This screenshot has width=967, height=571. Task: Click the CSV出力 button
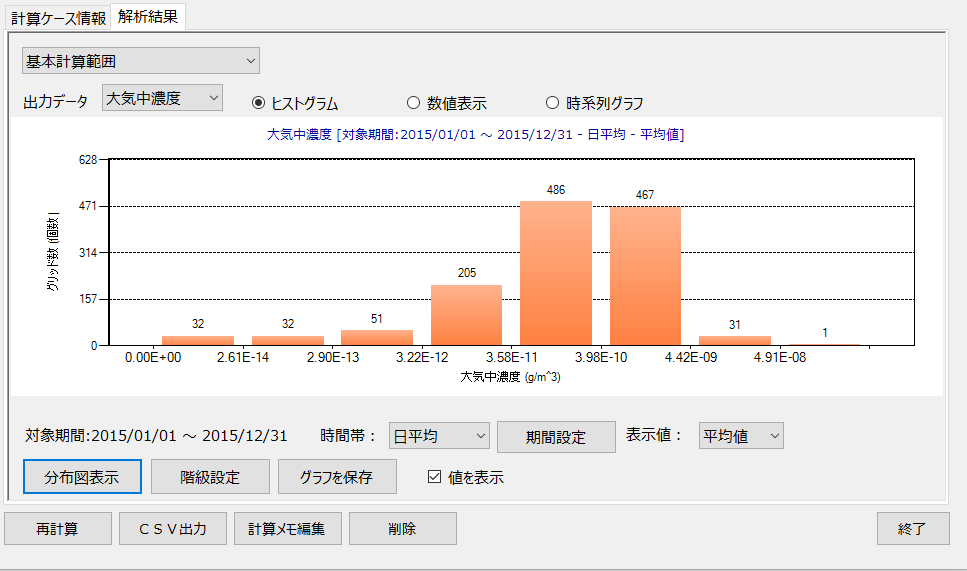173,528
